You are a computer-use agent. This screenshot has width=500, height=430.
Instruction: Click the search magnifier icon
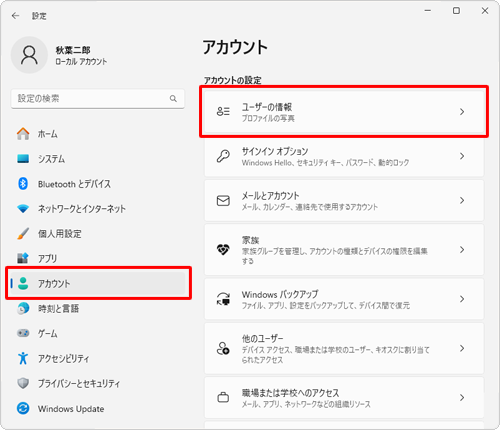click(173, 98)
